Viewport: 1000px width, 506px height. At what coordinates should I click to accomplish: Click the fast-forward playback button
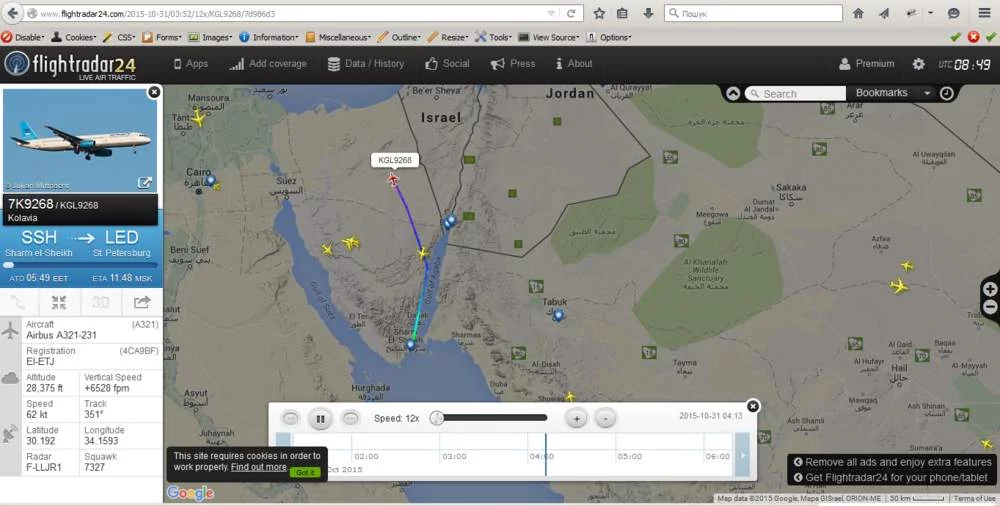click(350, 419)
